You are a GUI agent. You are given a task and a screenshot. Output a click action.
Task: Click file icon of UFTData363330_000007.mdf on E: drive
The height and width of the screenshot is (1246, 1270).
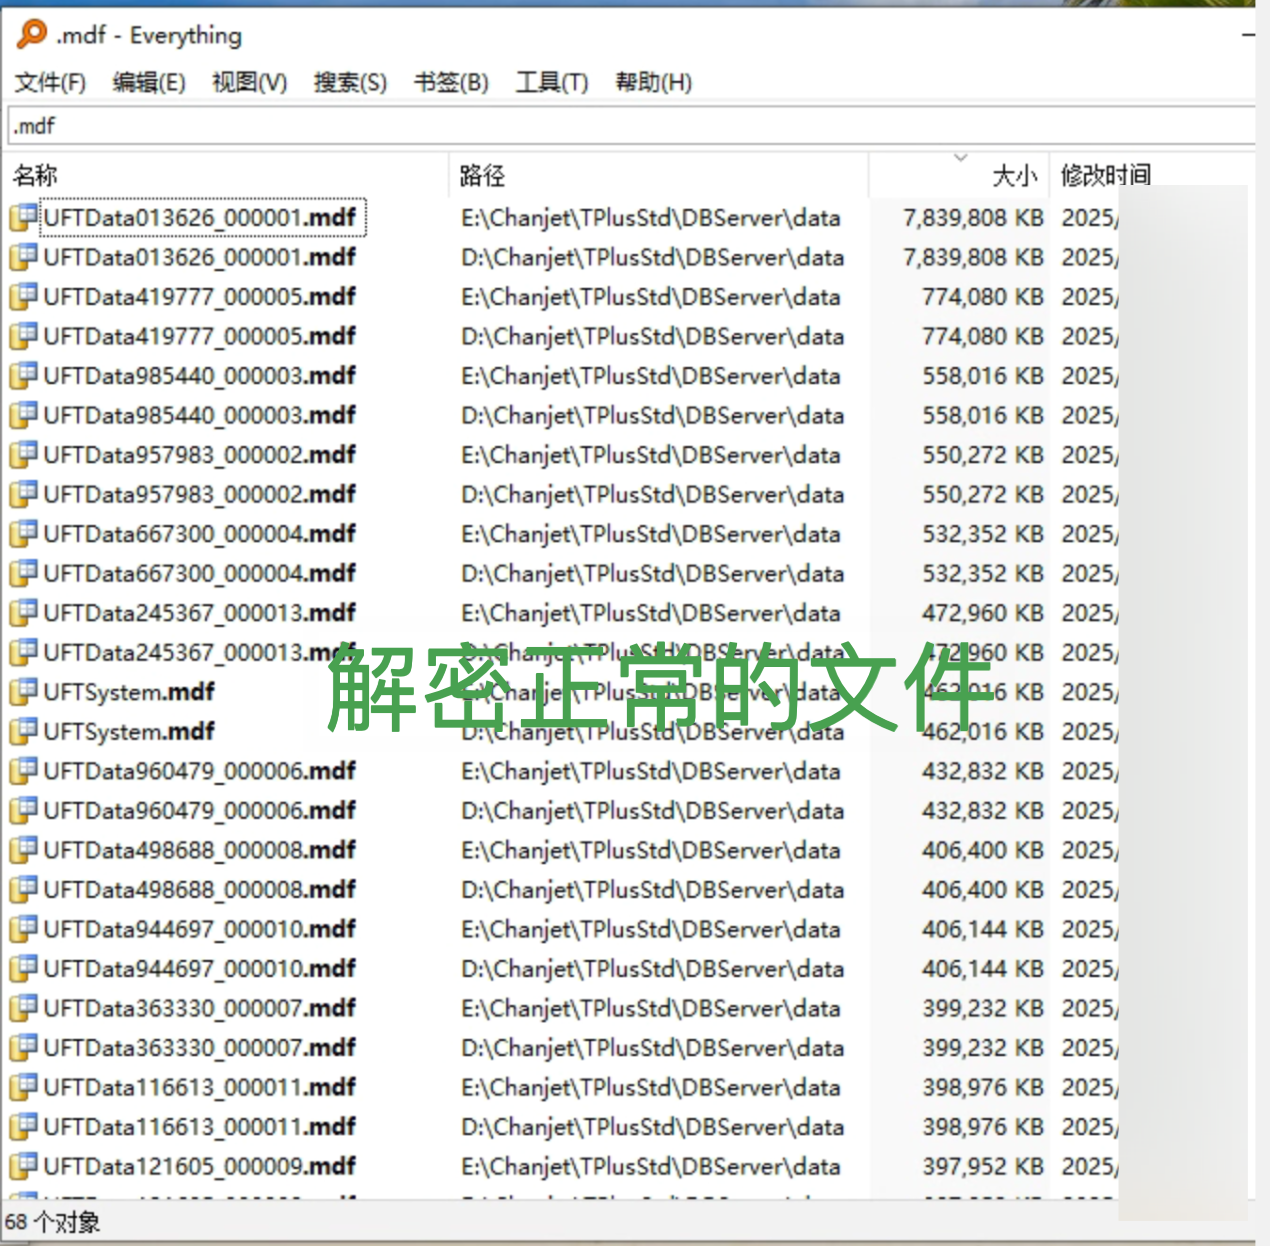(x=23, y=1007)
